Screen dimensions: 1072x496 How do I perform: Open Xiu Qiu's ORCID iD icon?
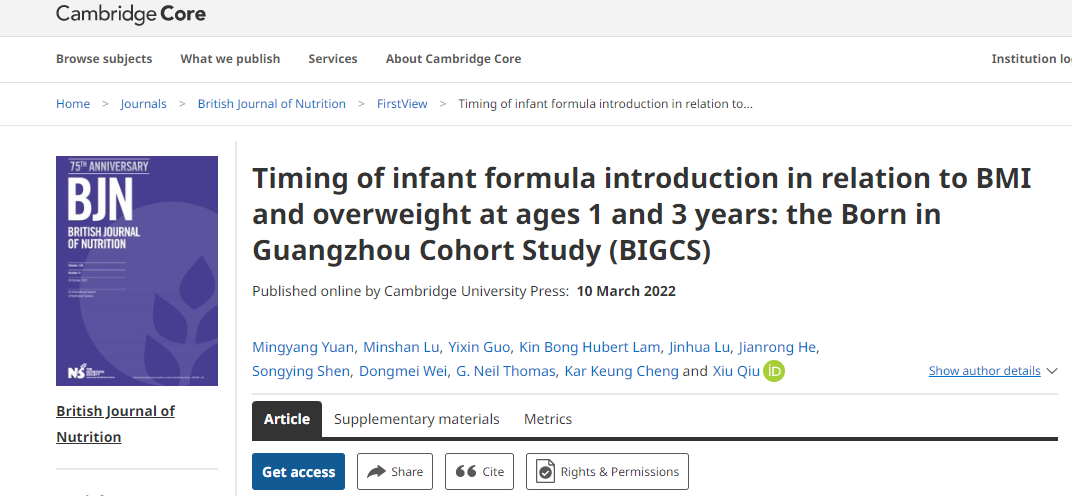[774, 371]
